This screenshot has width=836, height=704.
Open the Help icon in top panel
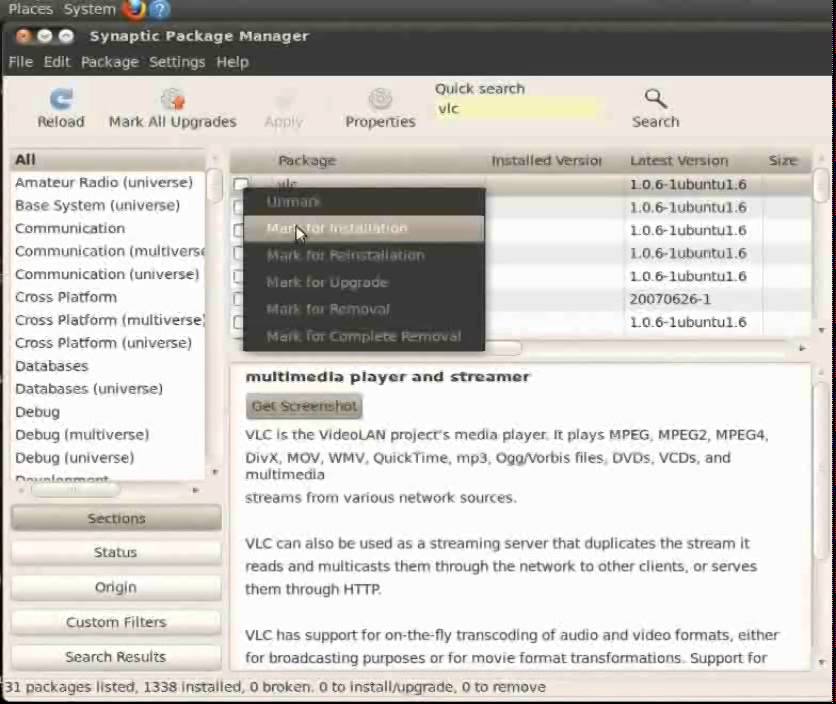(x=159, y=9)
